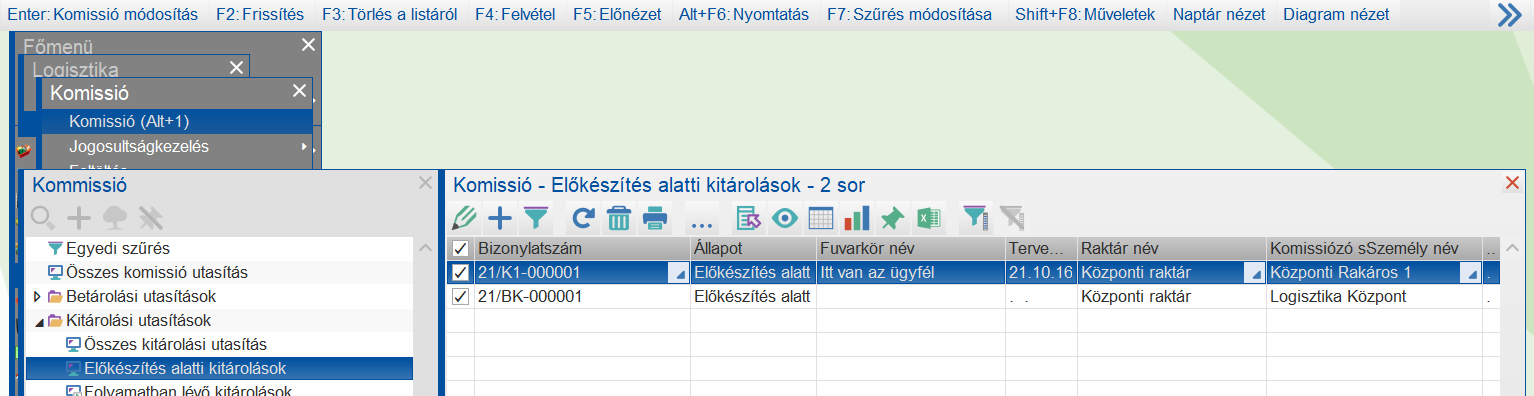
Task: Click F3: Törlés a listáról in the top bar
Action: [389, 15]
